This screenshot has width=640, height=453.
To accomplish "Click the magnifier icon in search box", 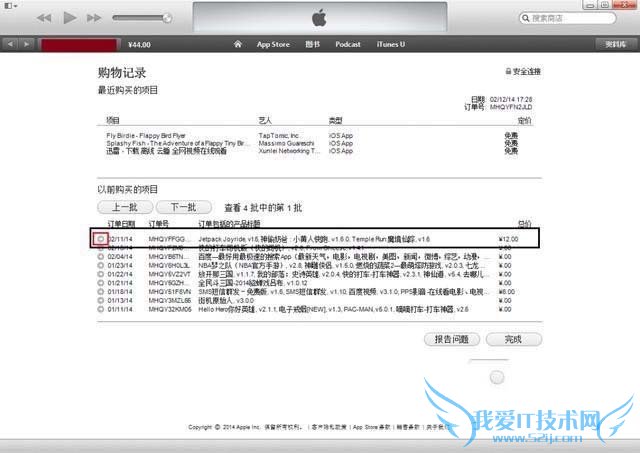I will pos(526,18).
